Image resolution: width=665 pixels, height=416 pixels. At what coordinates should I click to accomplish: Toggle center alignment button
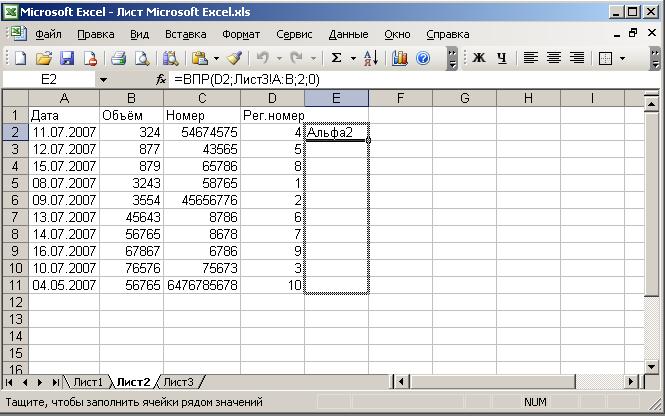(552, 58)
